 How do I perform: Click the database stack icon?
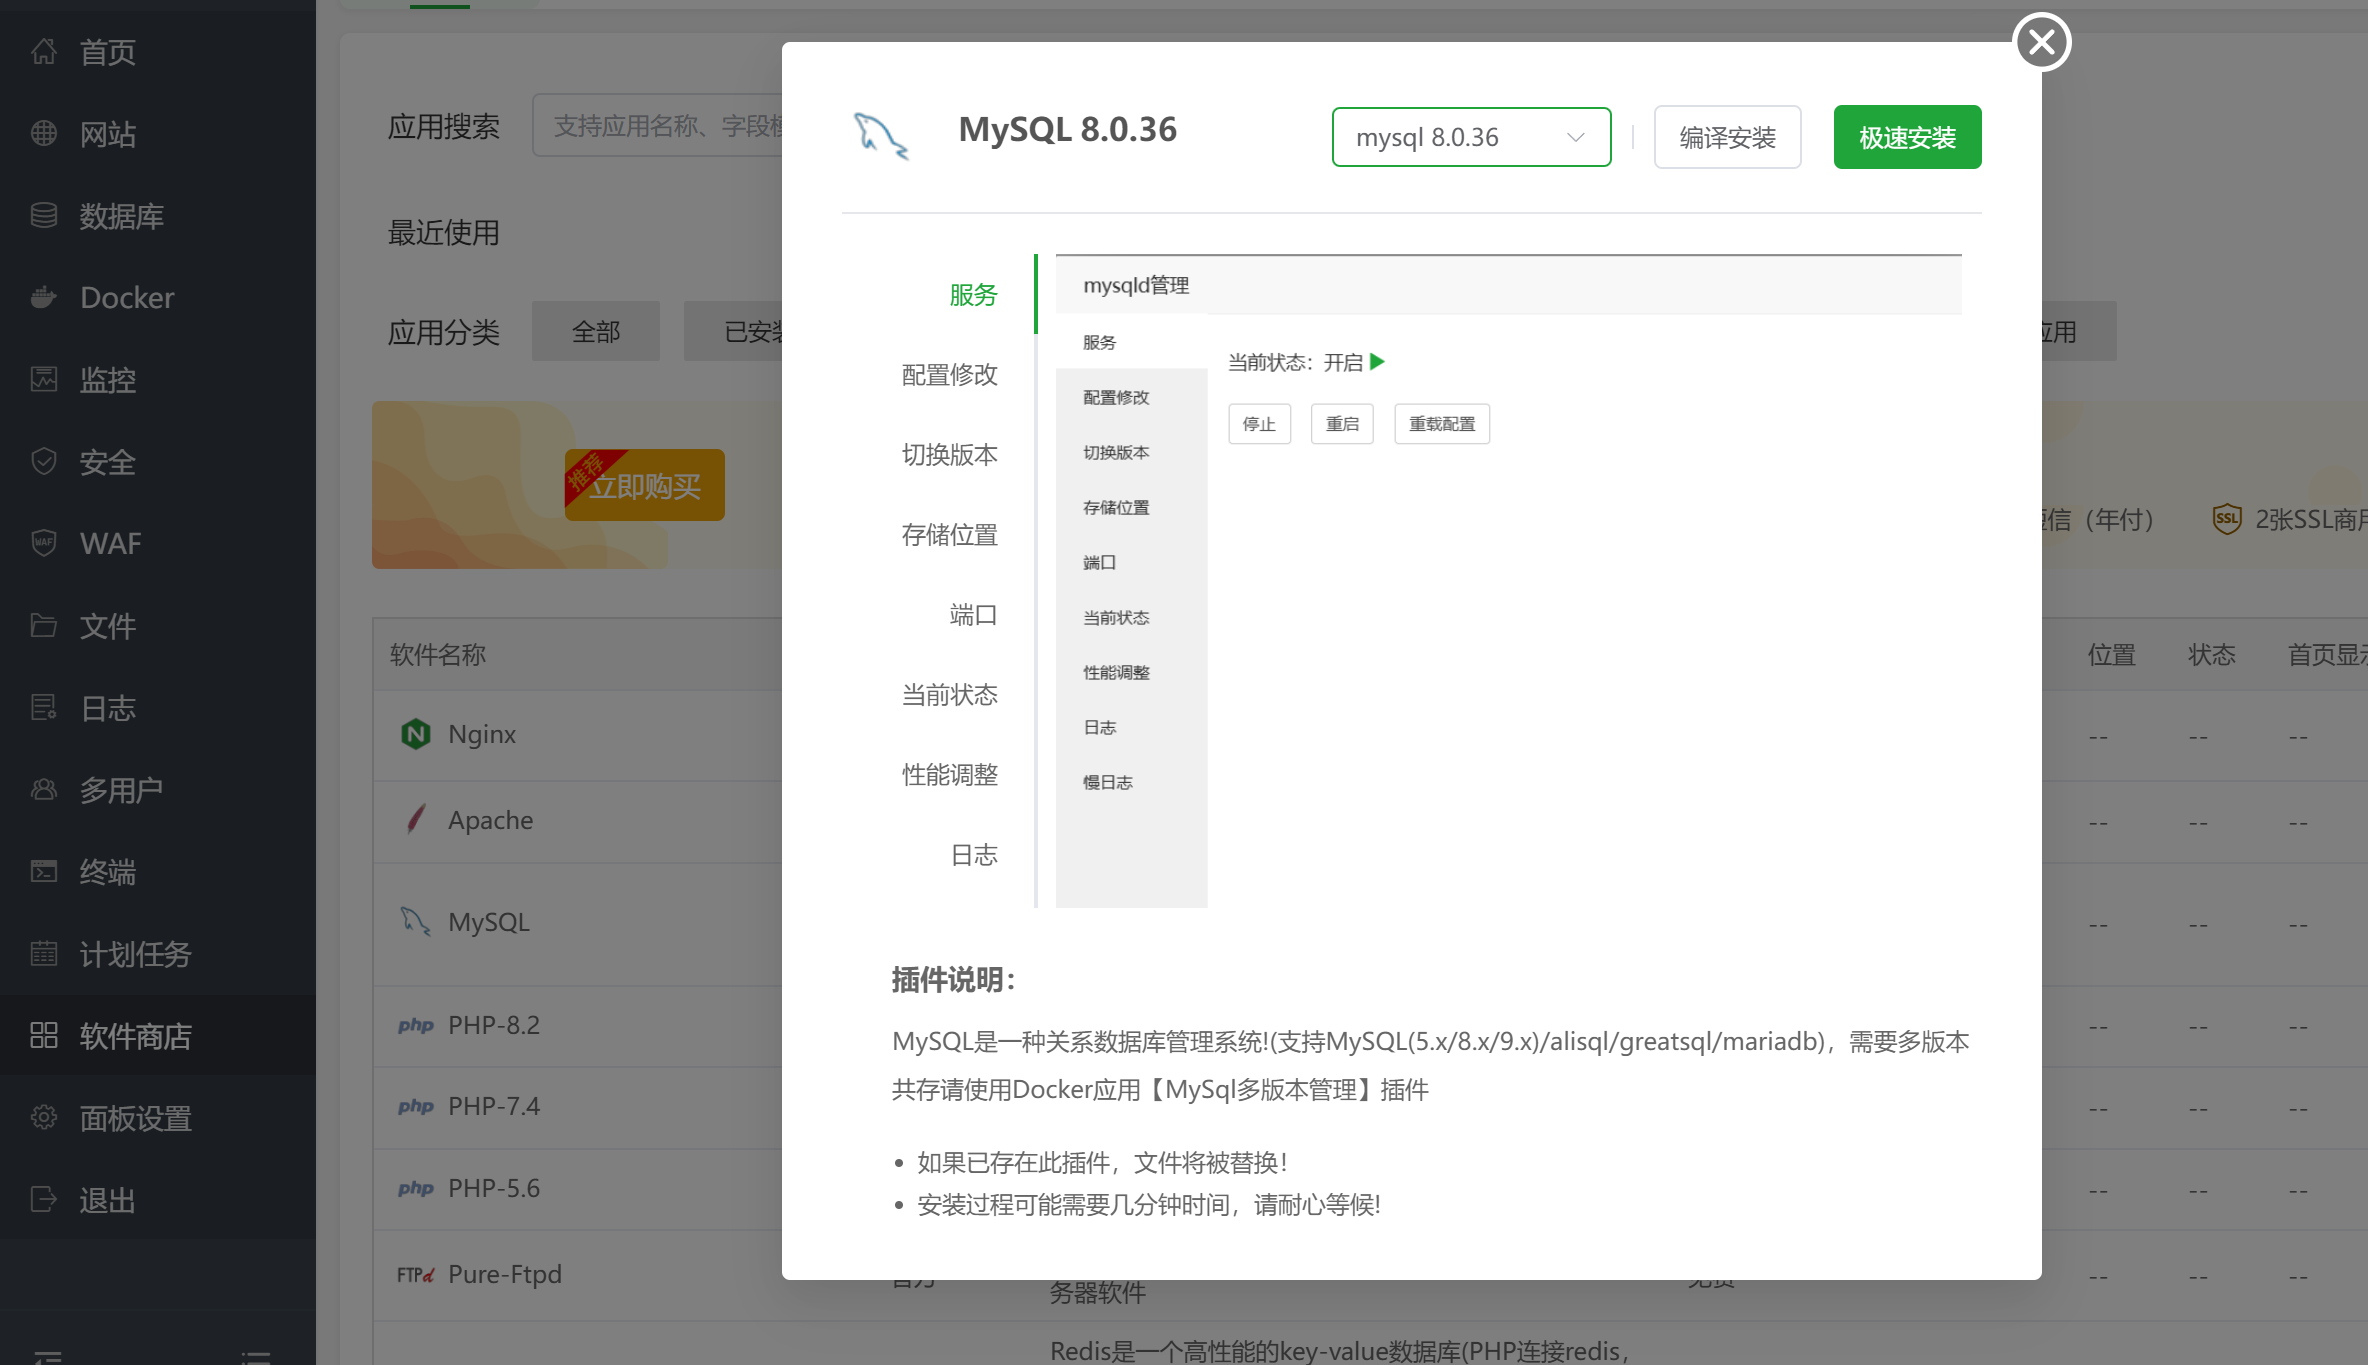[44, 215]
